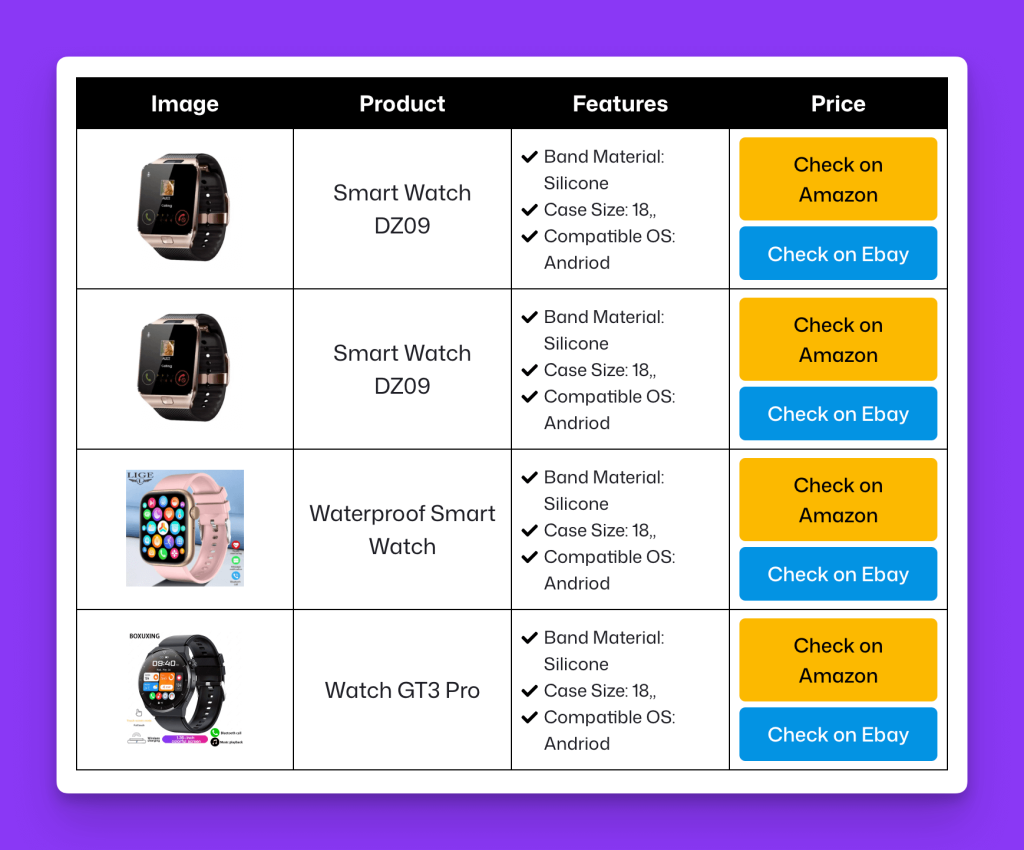The width and height of the screenshot is (1024, 850).
Task: Check Watch GT3 Pro on Amazon
Action: click(838, 660)
